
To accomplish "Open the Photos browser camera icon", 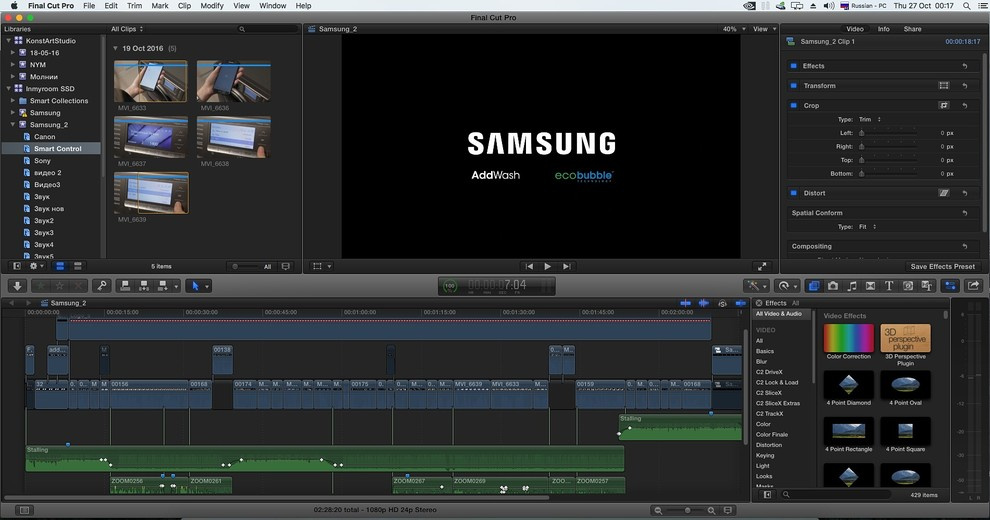I will (x=832, y=286).
